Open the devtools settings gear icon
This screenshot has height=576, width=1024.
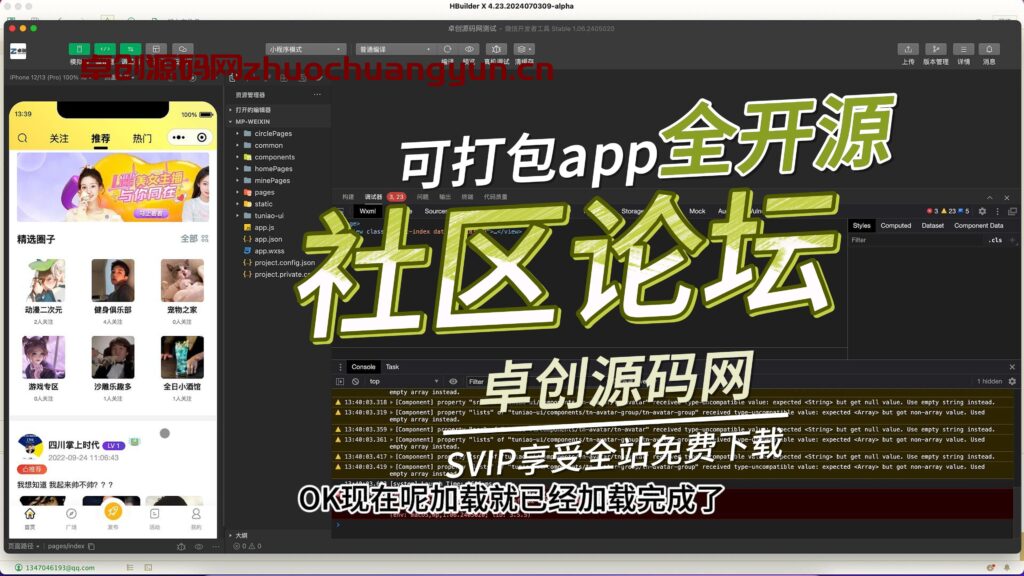[x=982, y=211]
